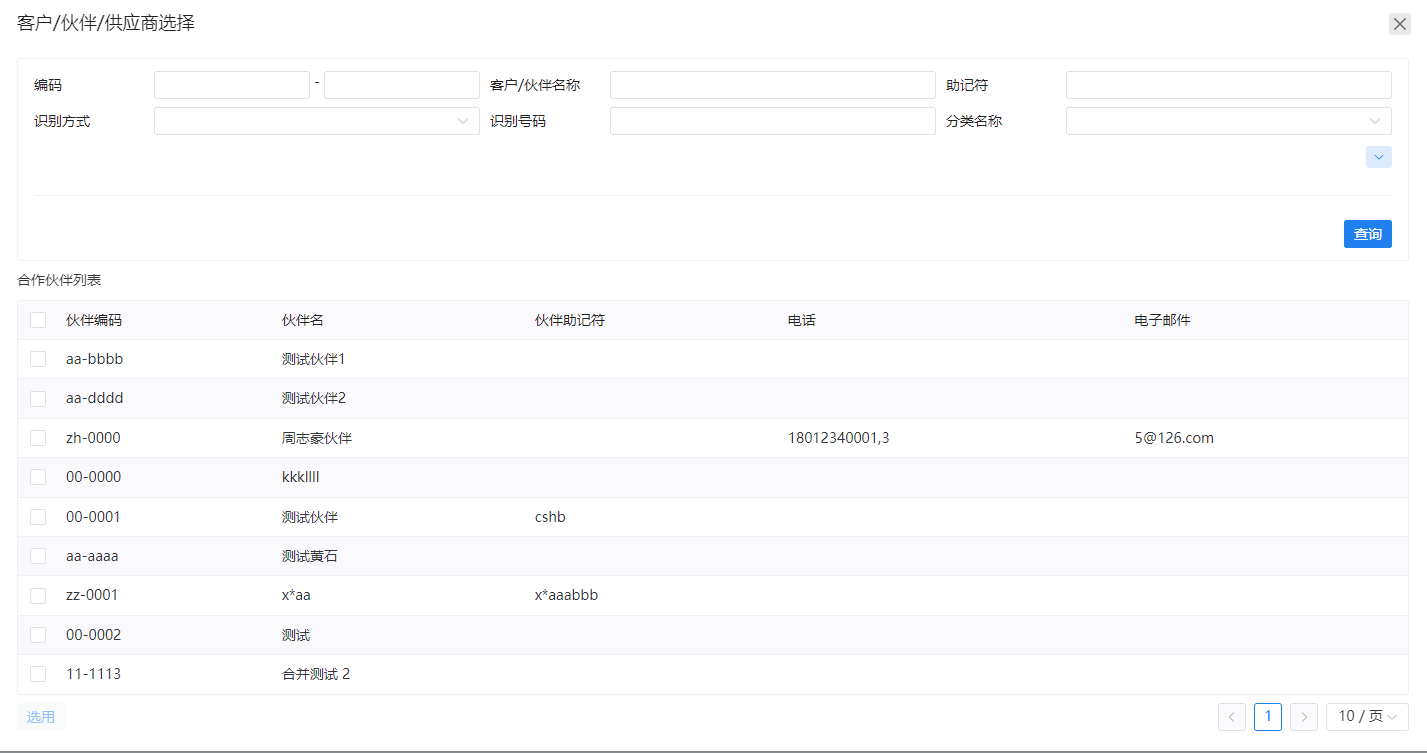Check the row aa-dddd checkbox
This screenshot has width=1427, height=753.
point(38,399)
